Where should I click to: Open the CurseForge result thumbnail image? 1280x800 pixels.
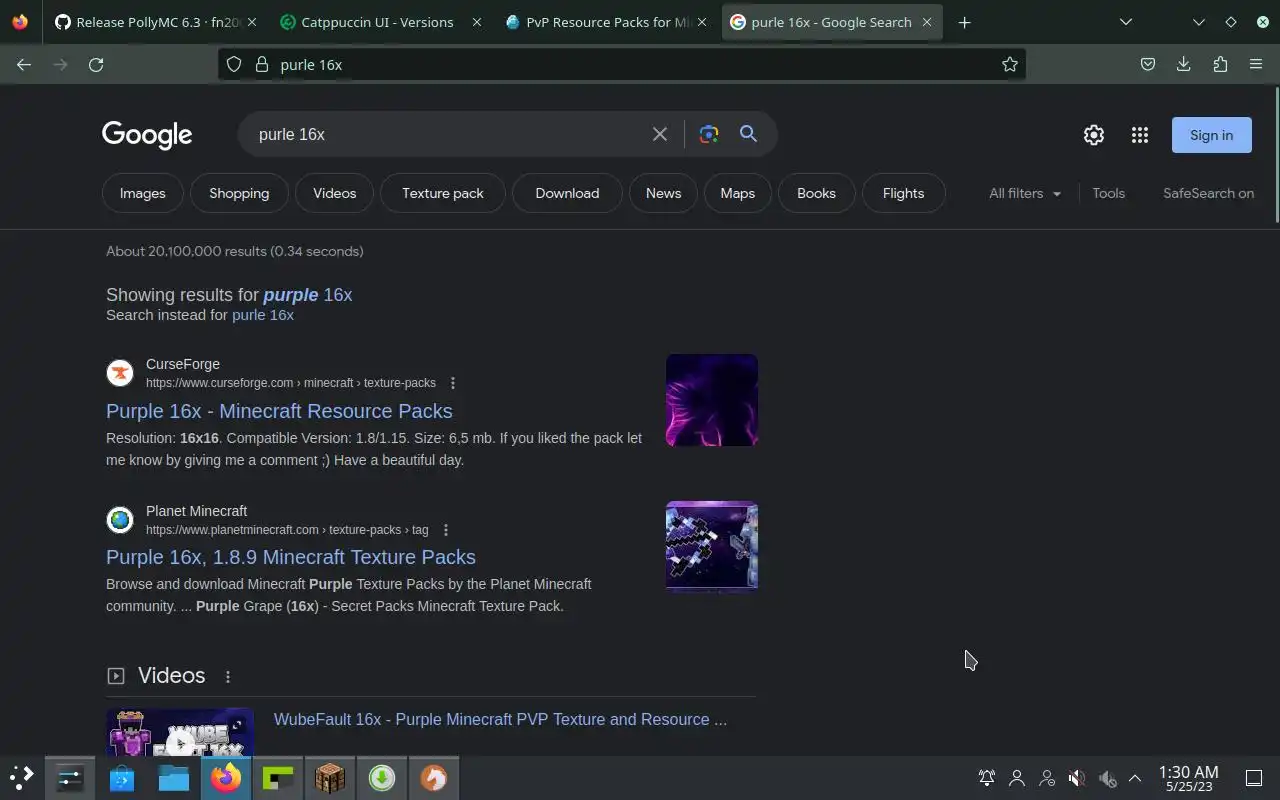point(712,400)
